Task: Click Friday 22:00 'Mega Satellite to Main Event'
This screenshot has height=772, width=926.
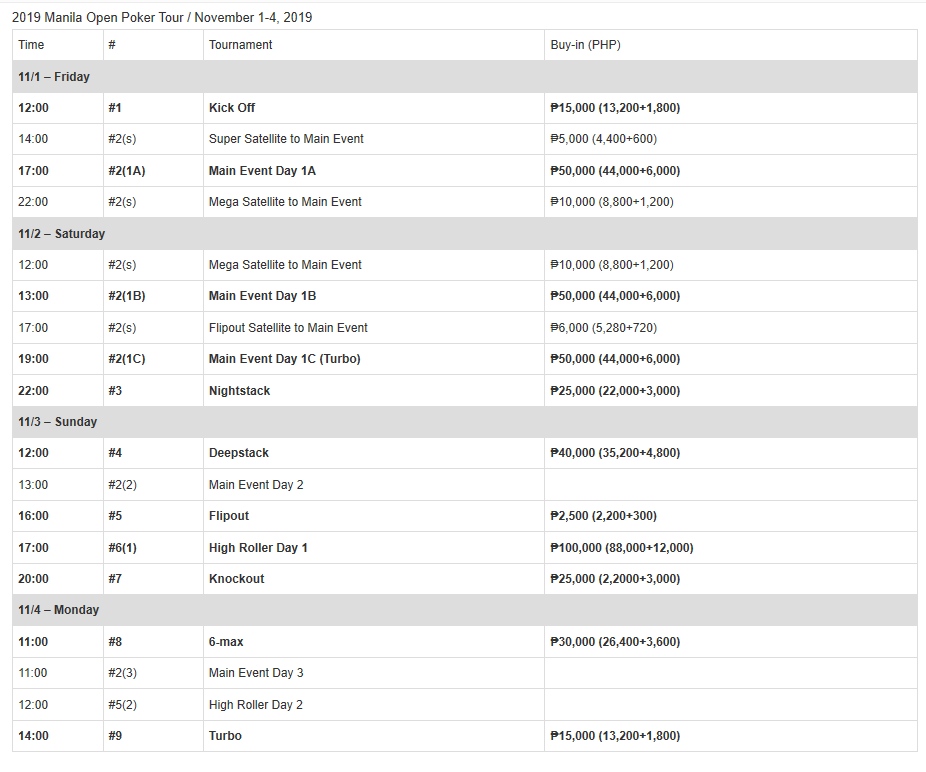Action: (x=374, y=202)
